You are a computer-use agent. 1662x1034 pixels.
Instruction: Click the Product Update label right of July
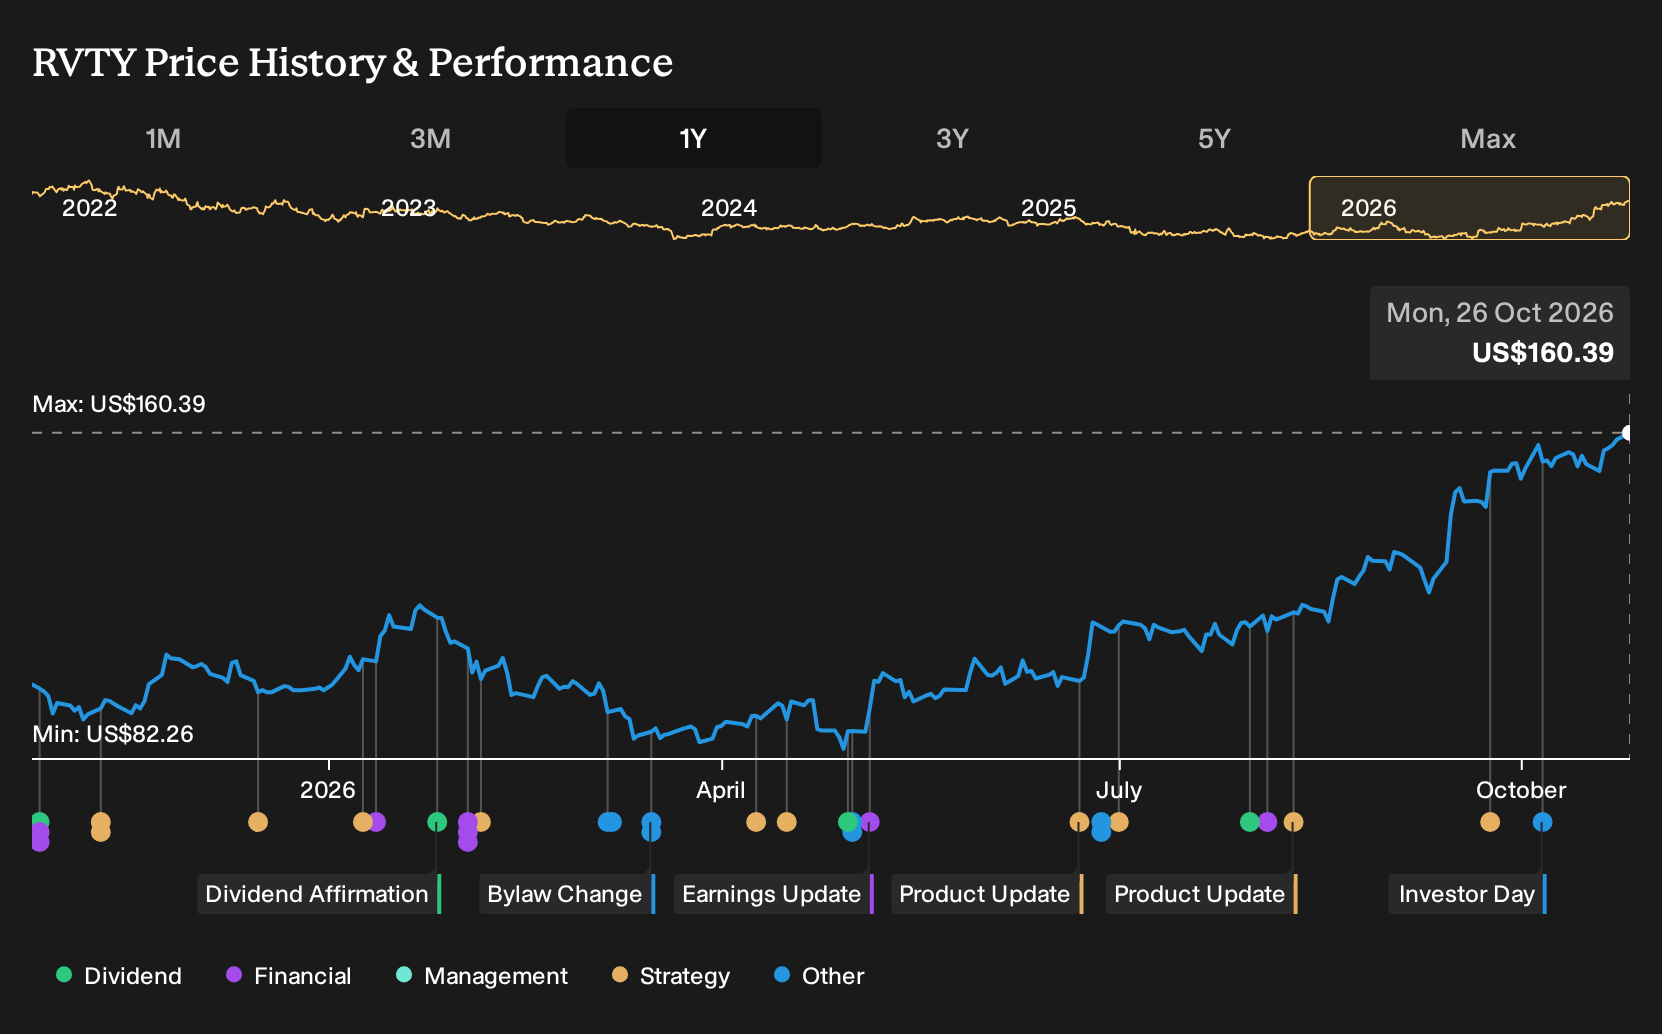point(1202,894)
